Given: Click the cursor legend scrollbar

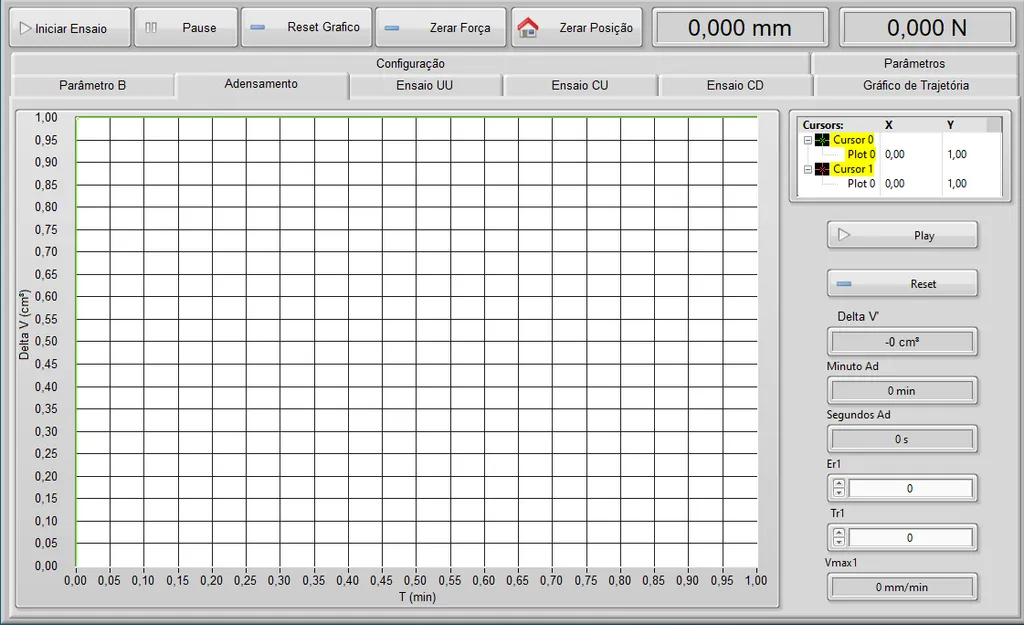Looking at the screenshot, I should 994,125.
